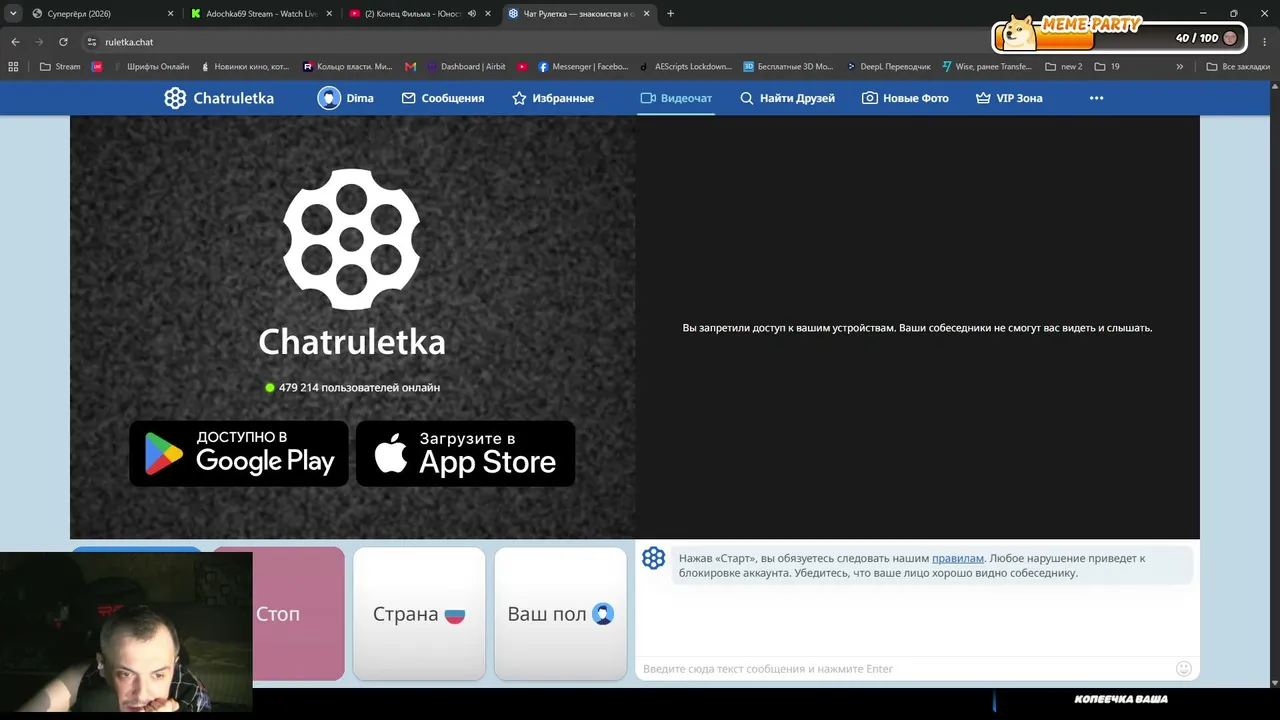Open the emoji smiley picker in chat

tap(1184, 669)
